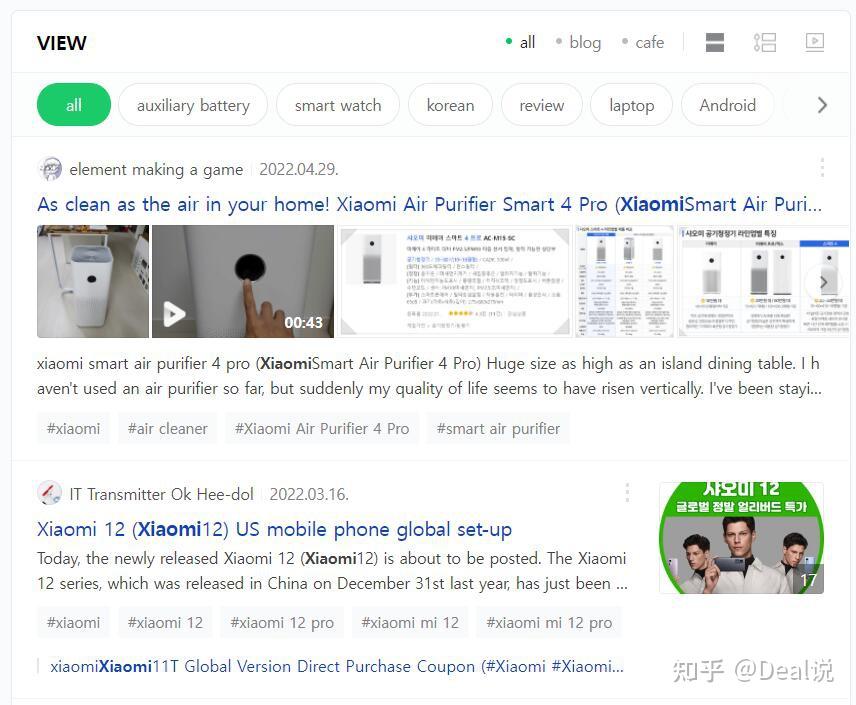Open options menu for air purifier post

[822, 167]
